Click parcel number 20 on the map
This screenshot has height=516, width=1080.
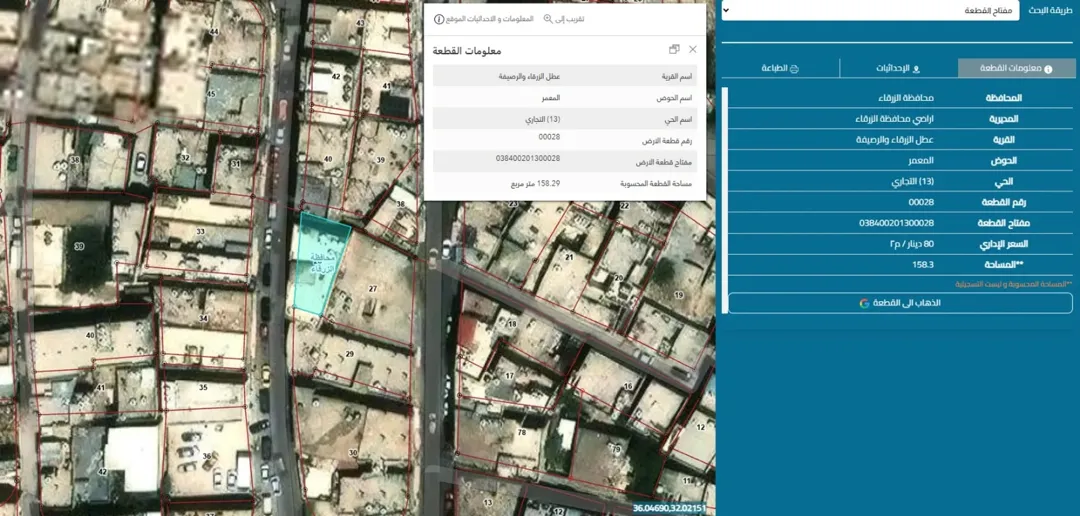pos(619,278)
